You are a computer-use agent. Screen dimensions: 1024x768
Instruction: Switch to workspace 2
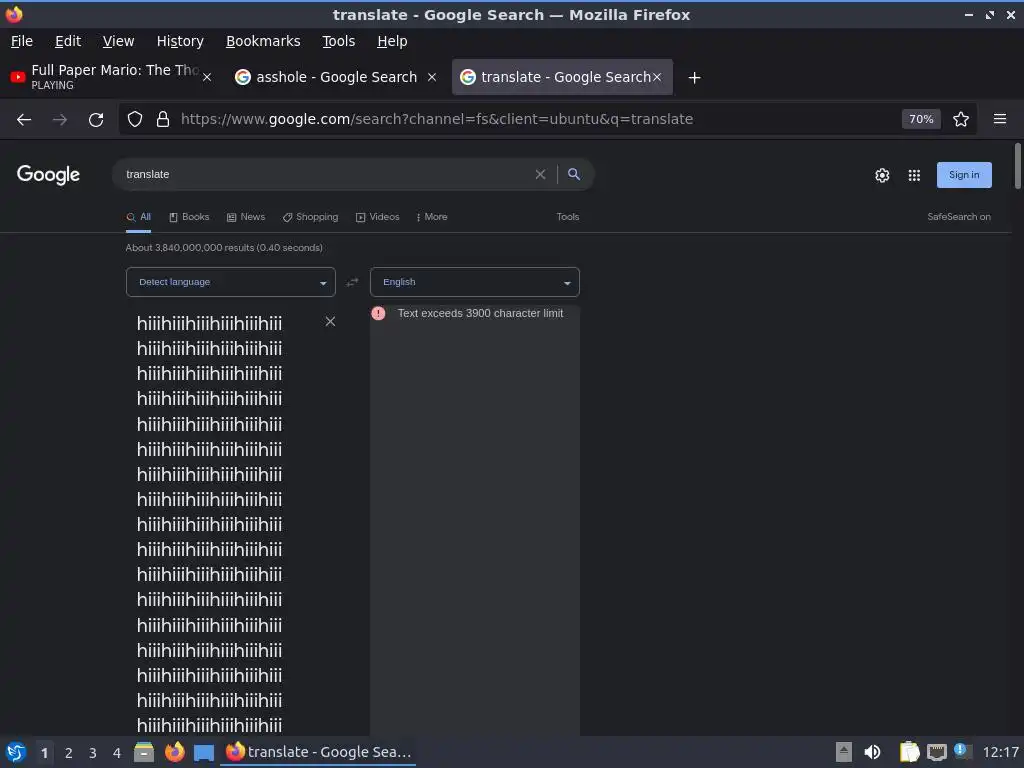coord(69,753)
